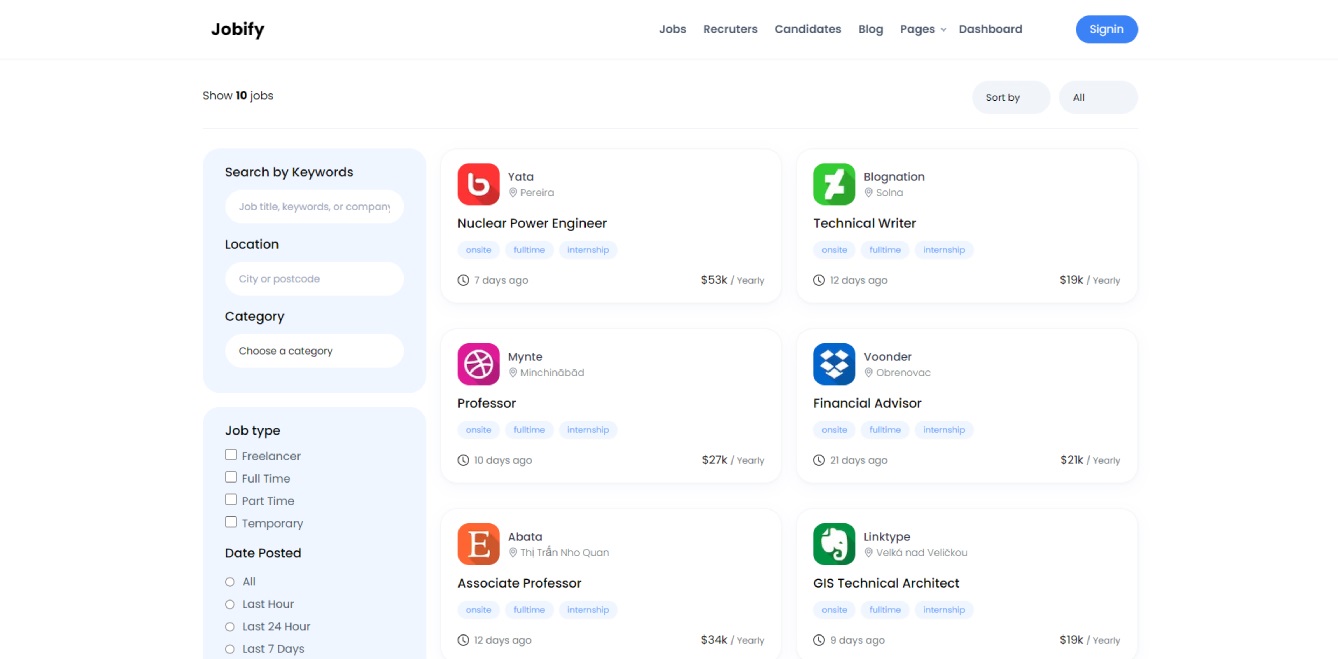The width and height of the screenshot is (1338, 659).
Task: Tick the Part Time checkbox
Action: click(x=231, y=500)
